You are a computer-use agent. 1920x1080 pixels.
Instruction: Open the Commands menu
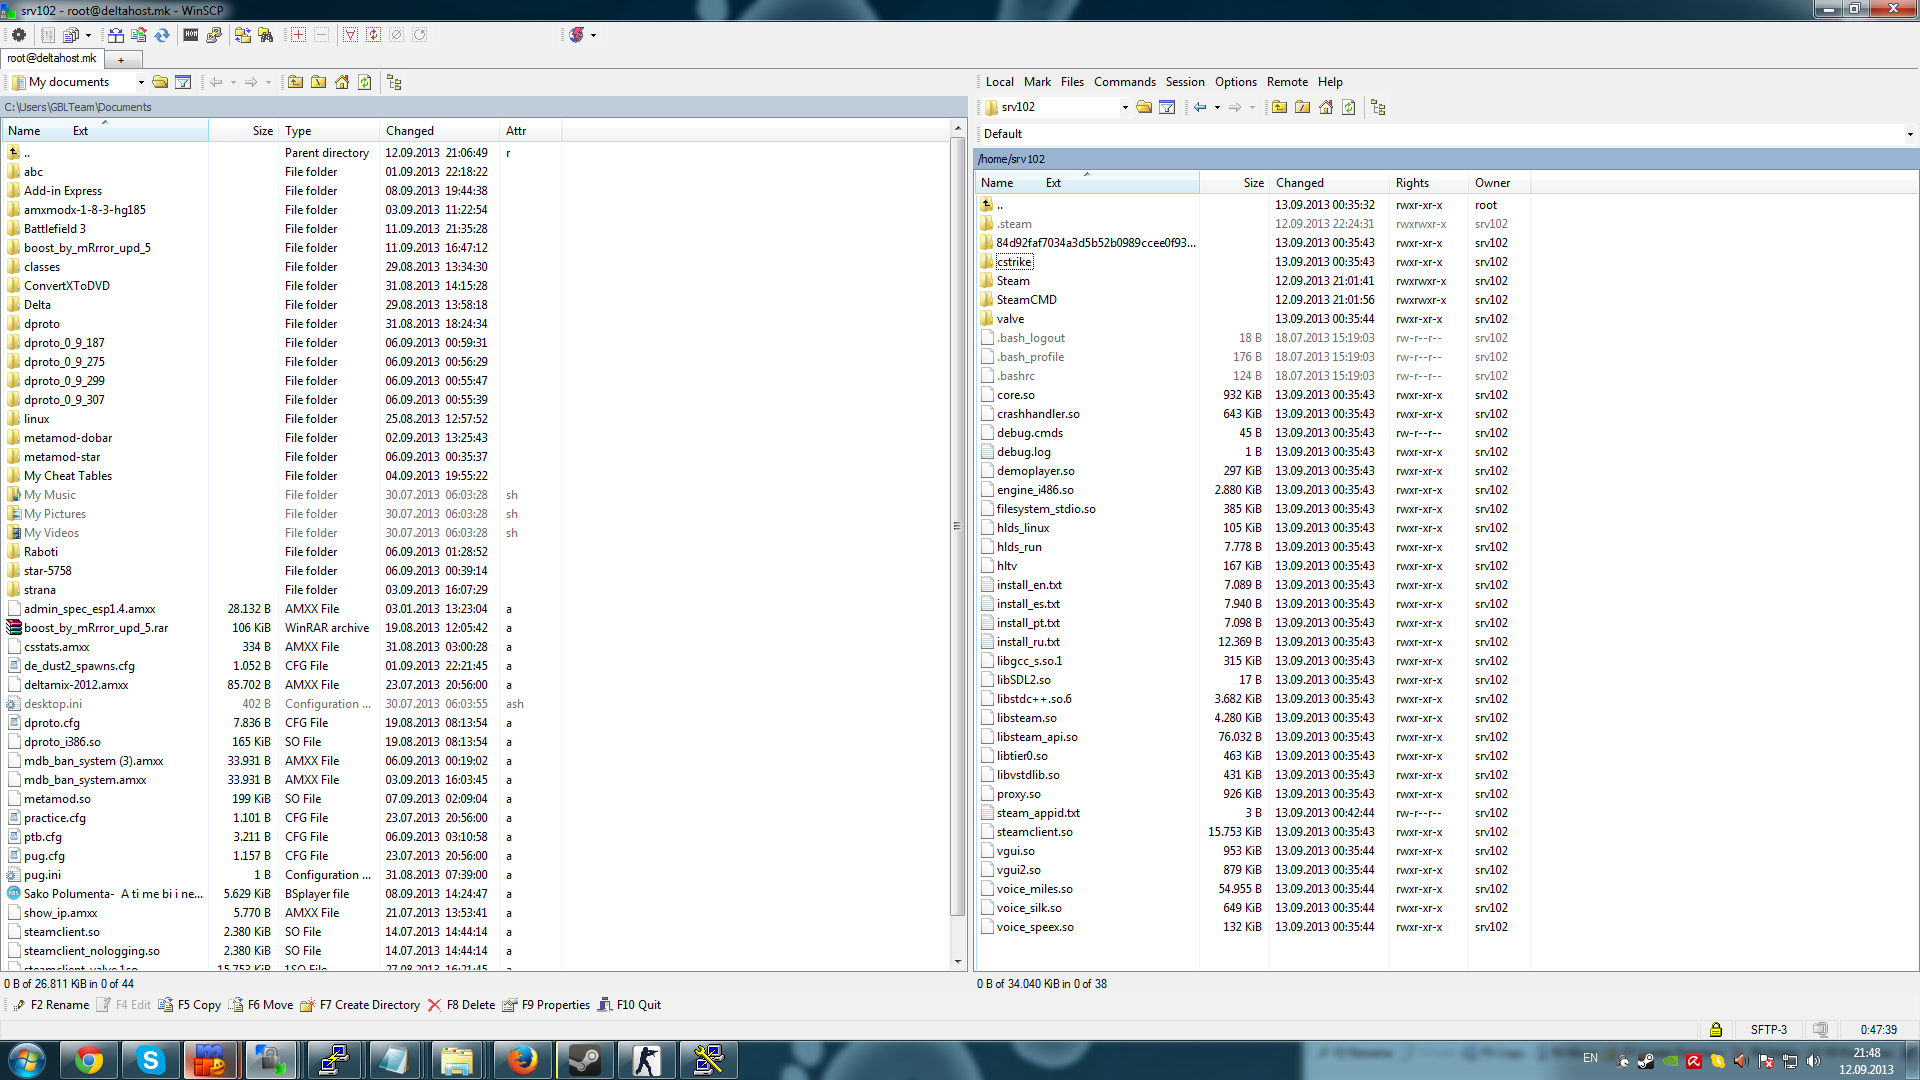pyautogui.click(x=1124, y=82)
